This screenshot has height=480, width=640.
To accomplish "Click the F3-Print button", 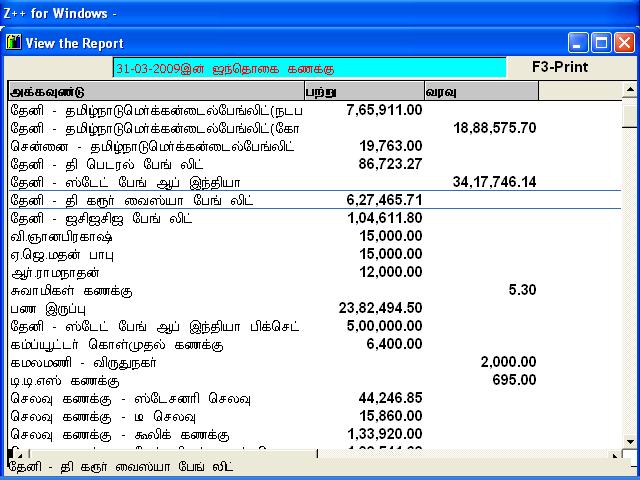I will (560, 67).
